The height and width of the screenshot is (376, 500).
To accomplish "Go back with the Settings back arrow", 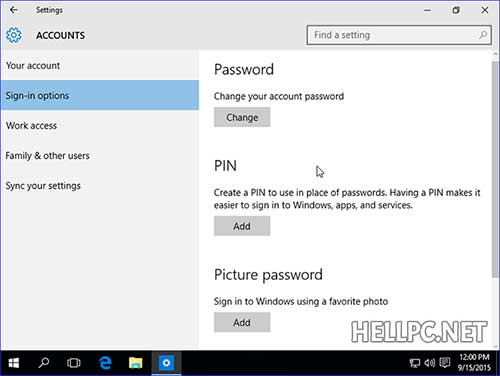I will (14, 10).
